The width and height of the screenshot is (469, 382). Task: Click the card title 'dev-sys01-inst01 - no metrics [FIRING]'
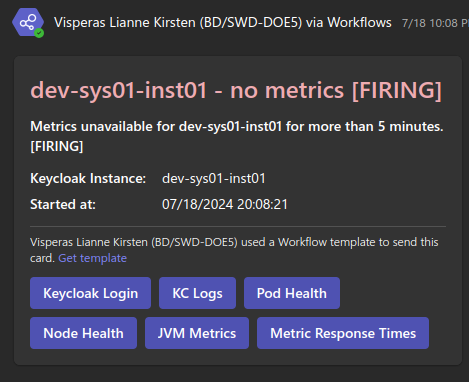pyautogui.click(x=236, y=90)
